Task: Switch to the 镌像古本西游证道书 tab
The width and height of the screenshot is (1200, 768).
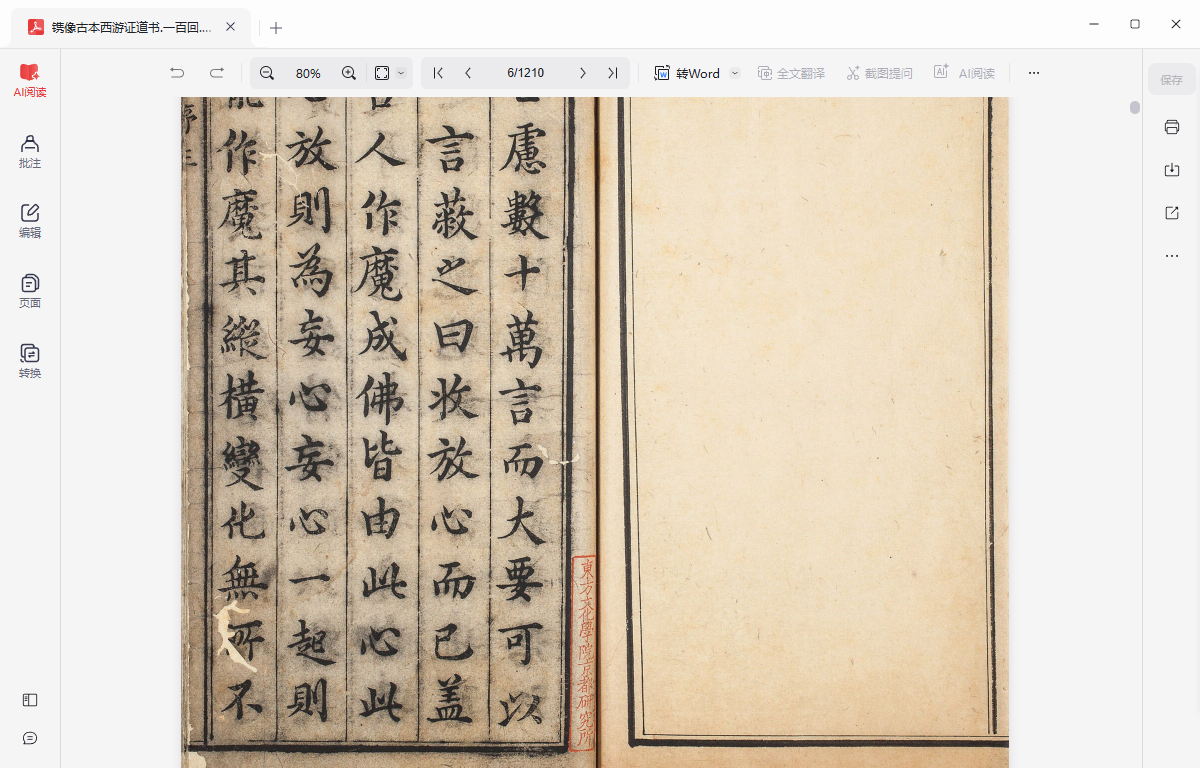Action: (x=131, y=27)
